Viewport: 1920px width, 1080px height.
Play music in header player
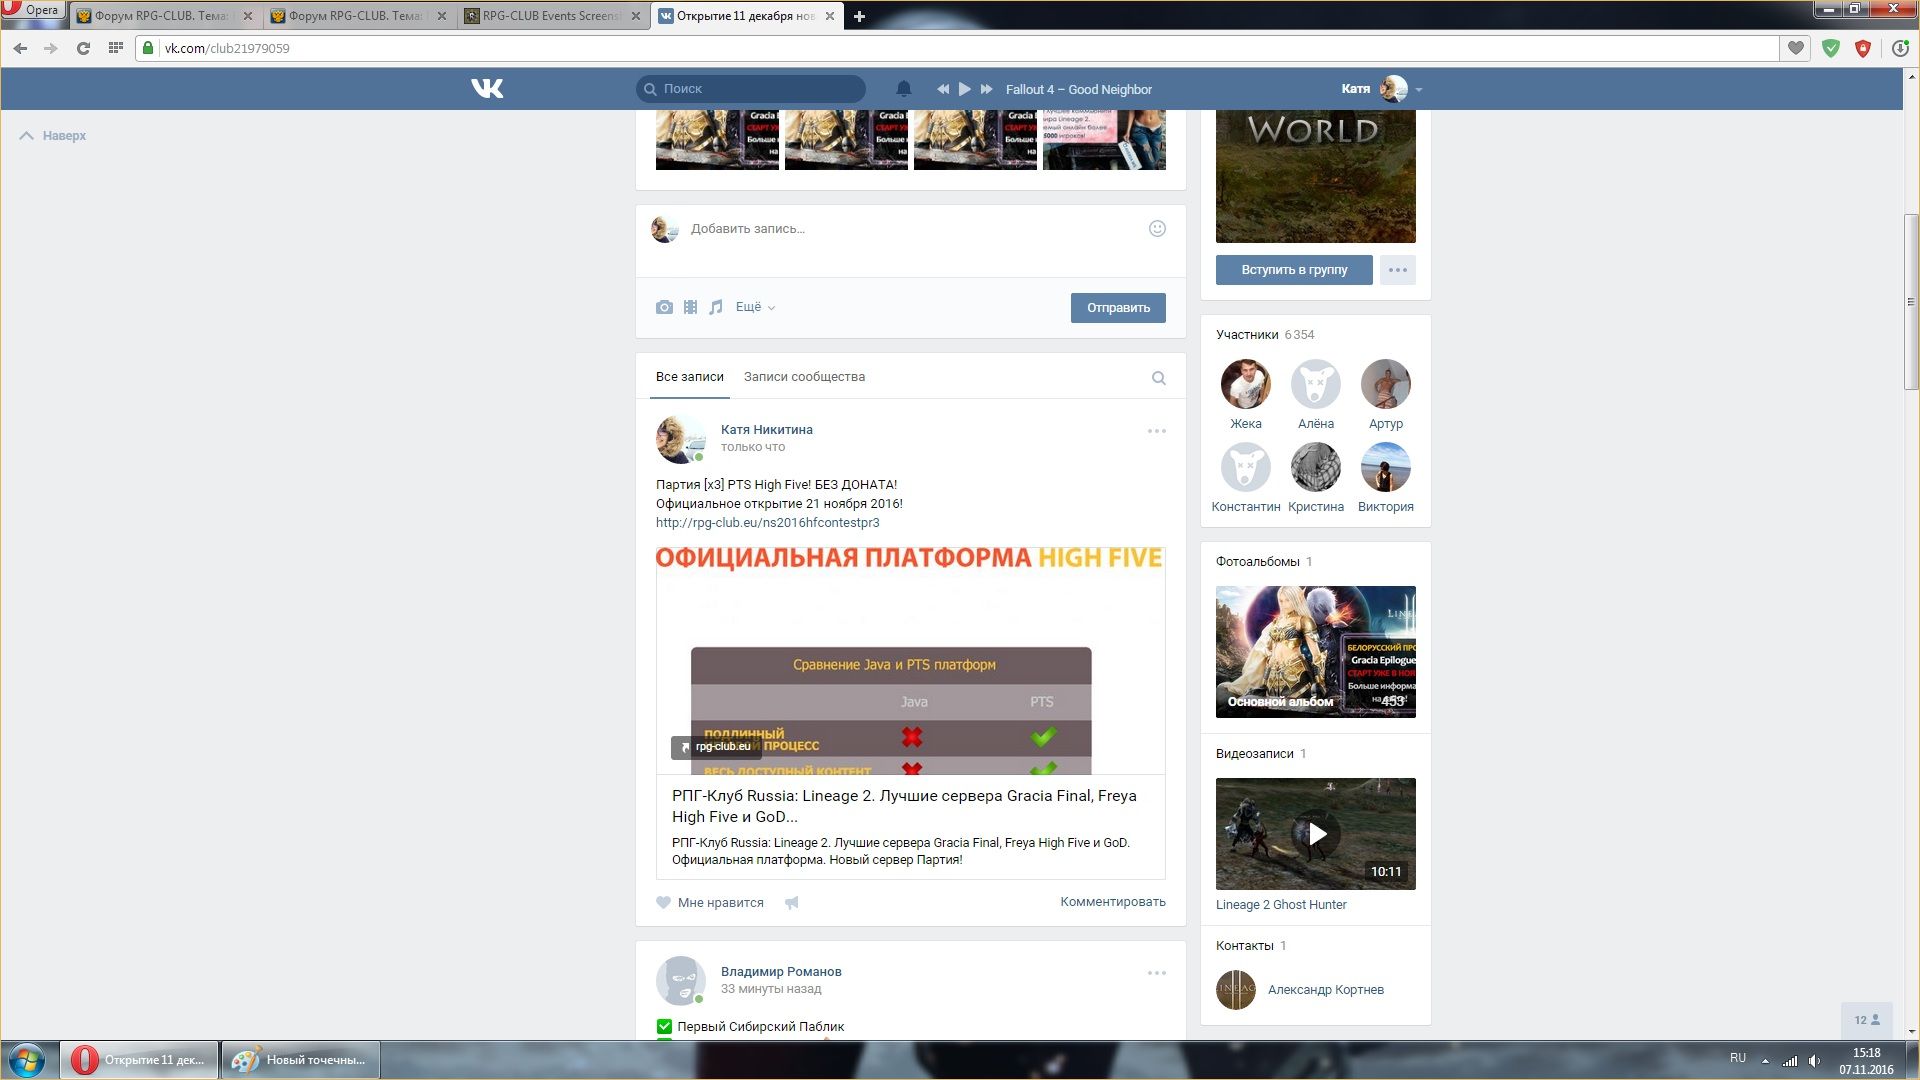(x=964, y=89)
